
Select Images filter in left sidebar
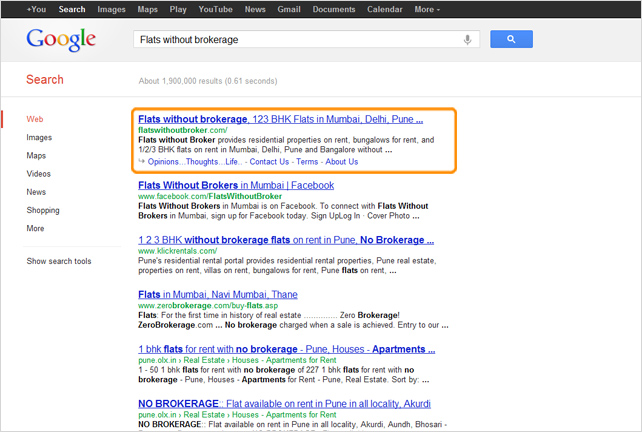coord(39,137)
